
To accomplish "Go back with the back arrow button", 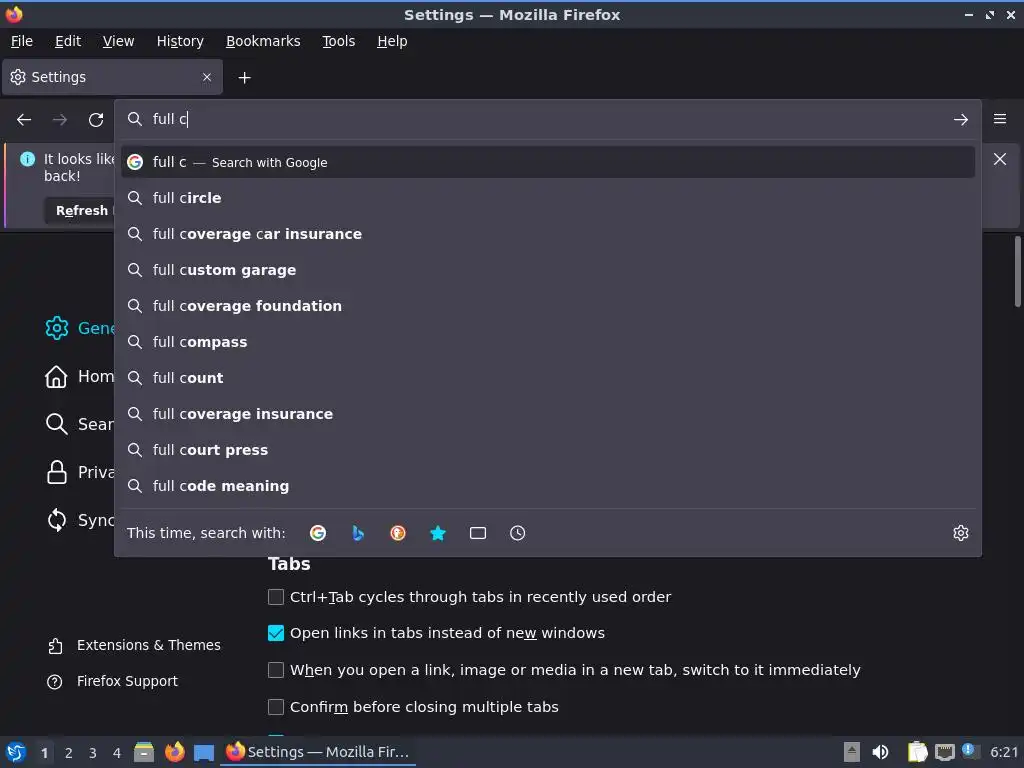I will tap(24, 120).
